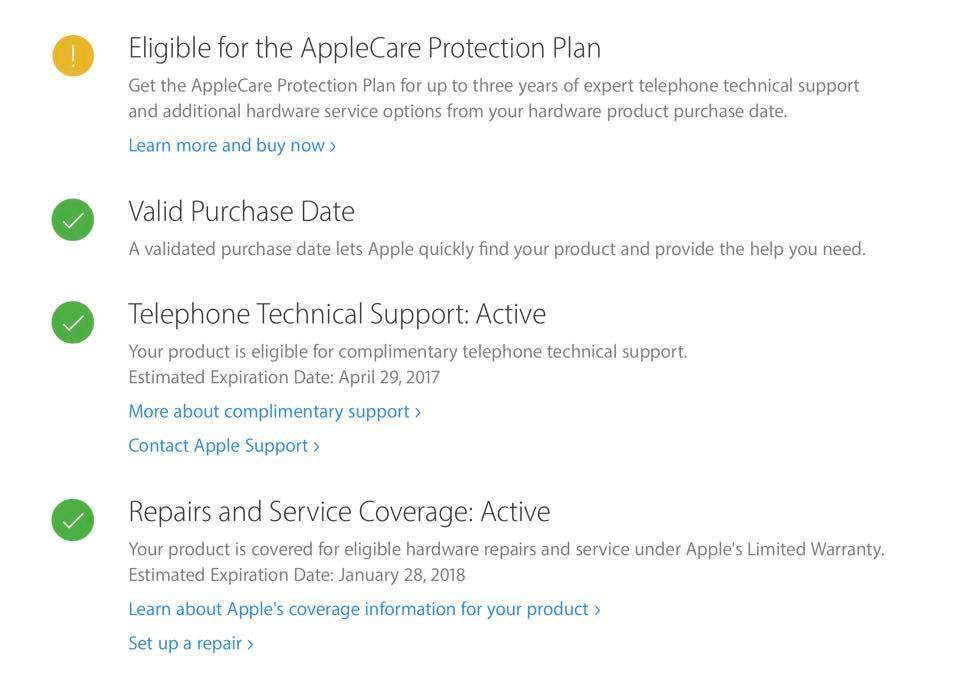Image resolution: width=960 pixels, height=696 pixels.
Task: Select the Repairs and Service Coverage: Active heading
Action: click(339, 512)
